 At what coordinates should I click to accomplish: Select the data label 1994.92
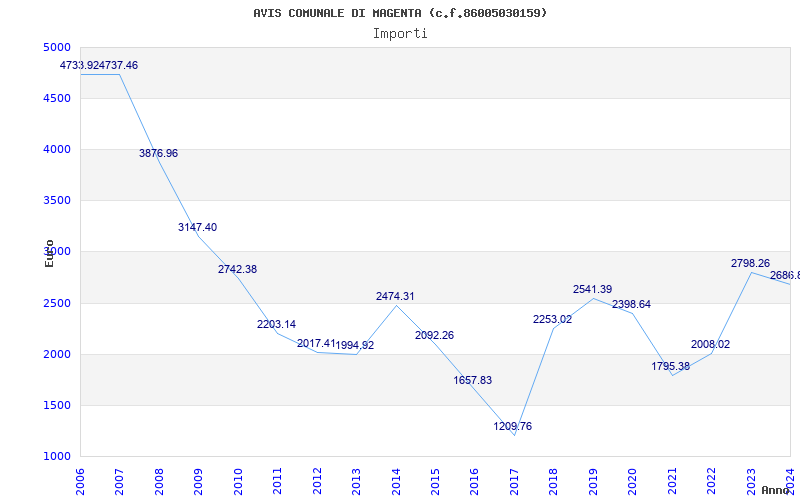click(x=355, y=345)
